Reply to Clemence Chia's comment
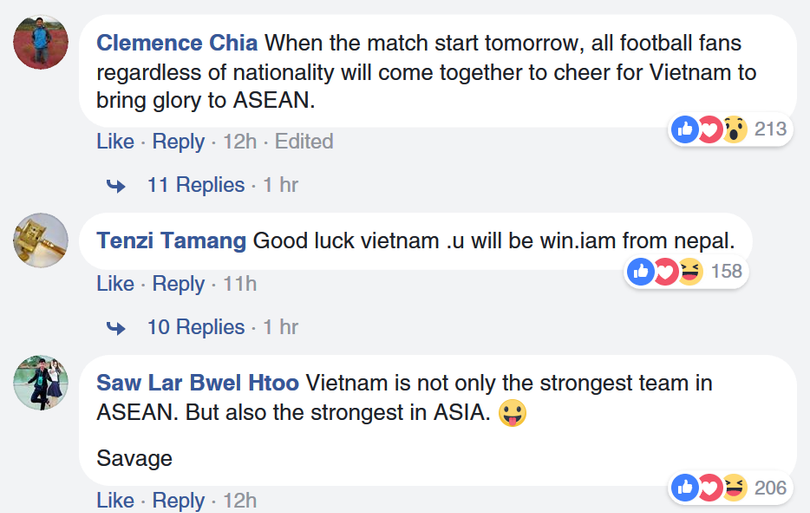Screen dimensions: 810x513 tap(178, 142)
